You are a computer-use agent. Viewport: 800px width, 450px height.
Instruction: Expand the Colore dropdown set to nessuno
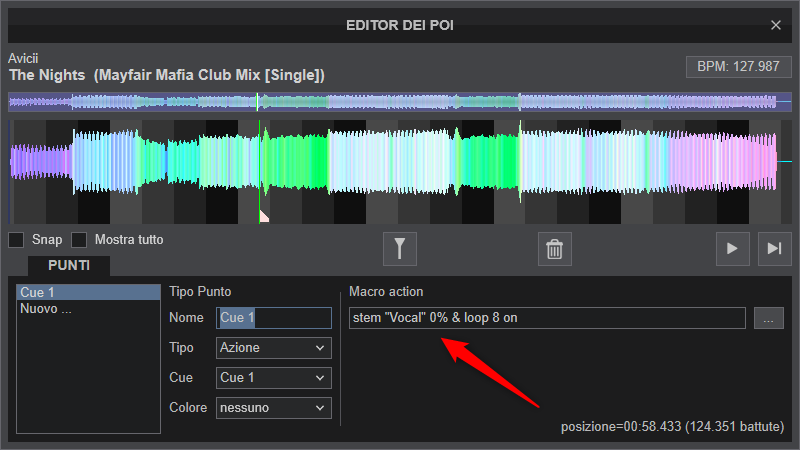point(273,408)
